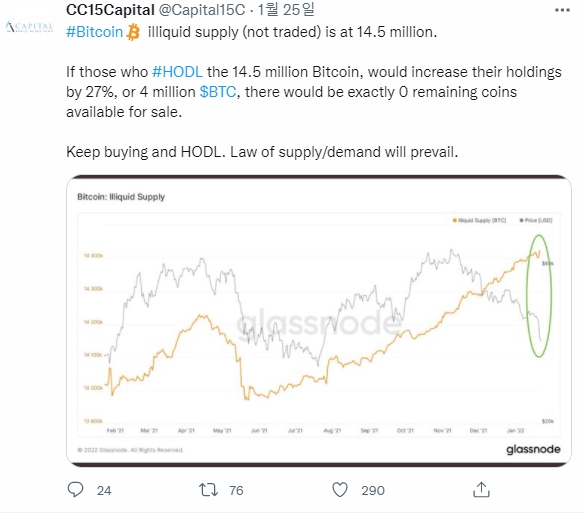Open the #HODL hashtag link
The image size is (584, 517).
click(177, 72)
